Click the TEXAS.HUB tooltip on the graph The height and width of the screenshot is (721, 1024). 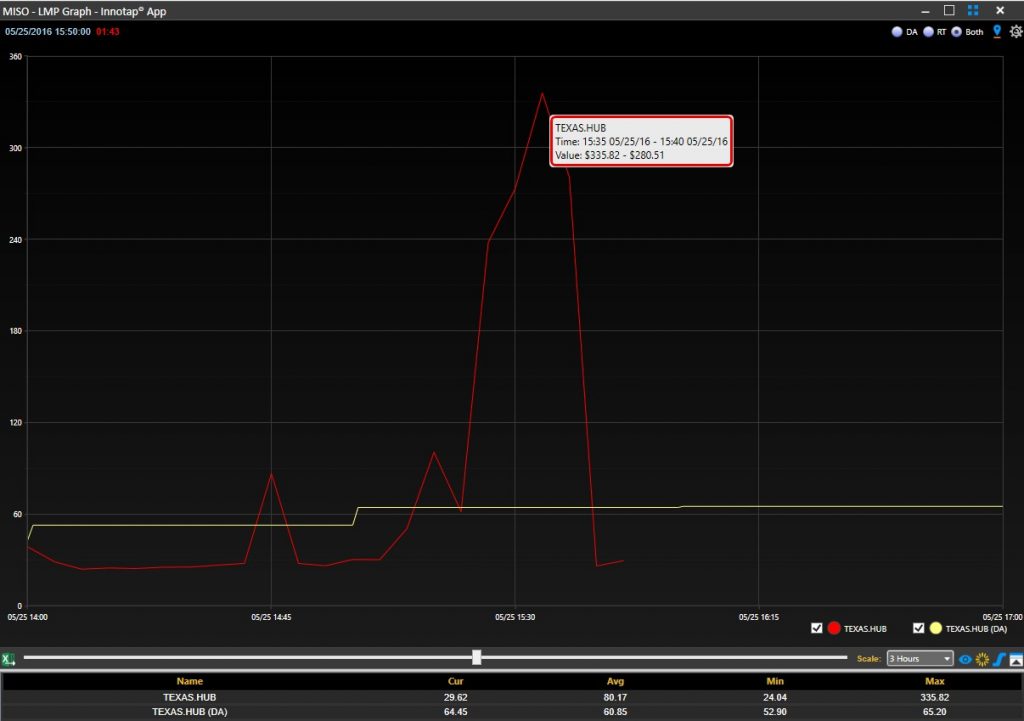coord(641,141)
